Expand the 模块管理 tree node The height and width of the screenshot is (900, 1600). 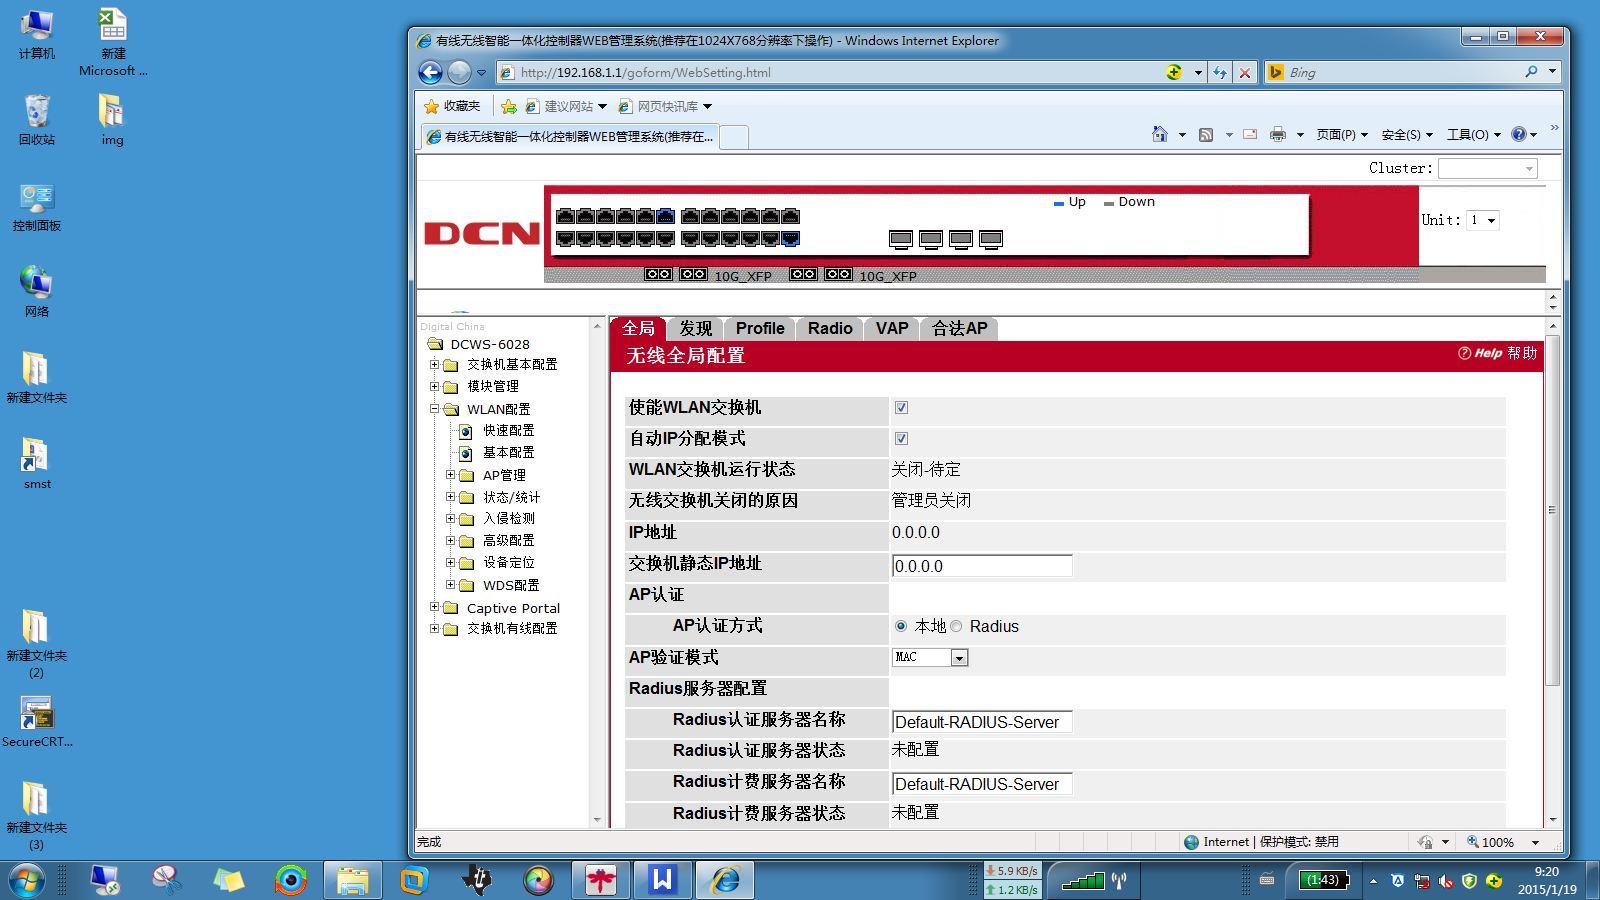(x=435, y=386)
